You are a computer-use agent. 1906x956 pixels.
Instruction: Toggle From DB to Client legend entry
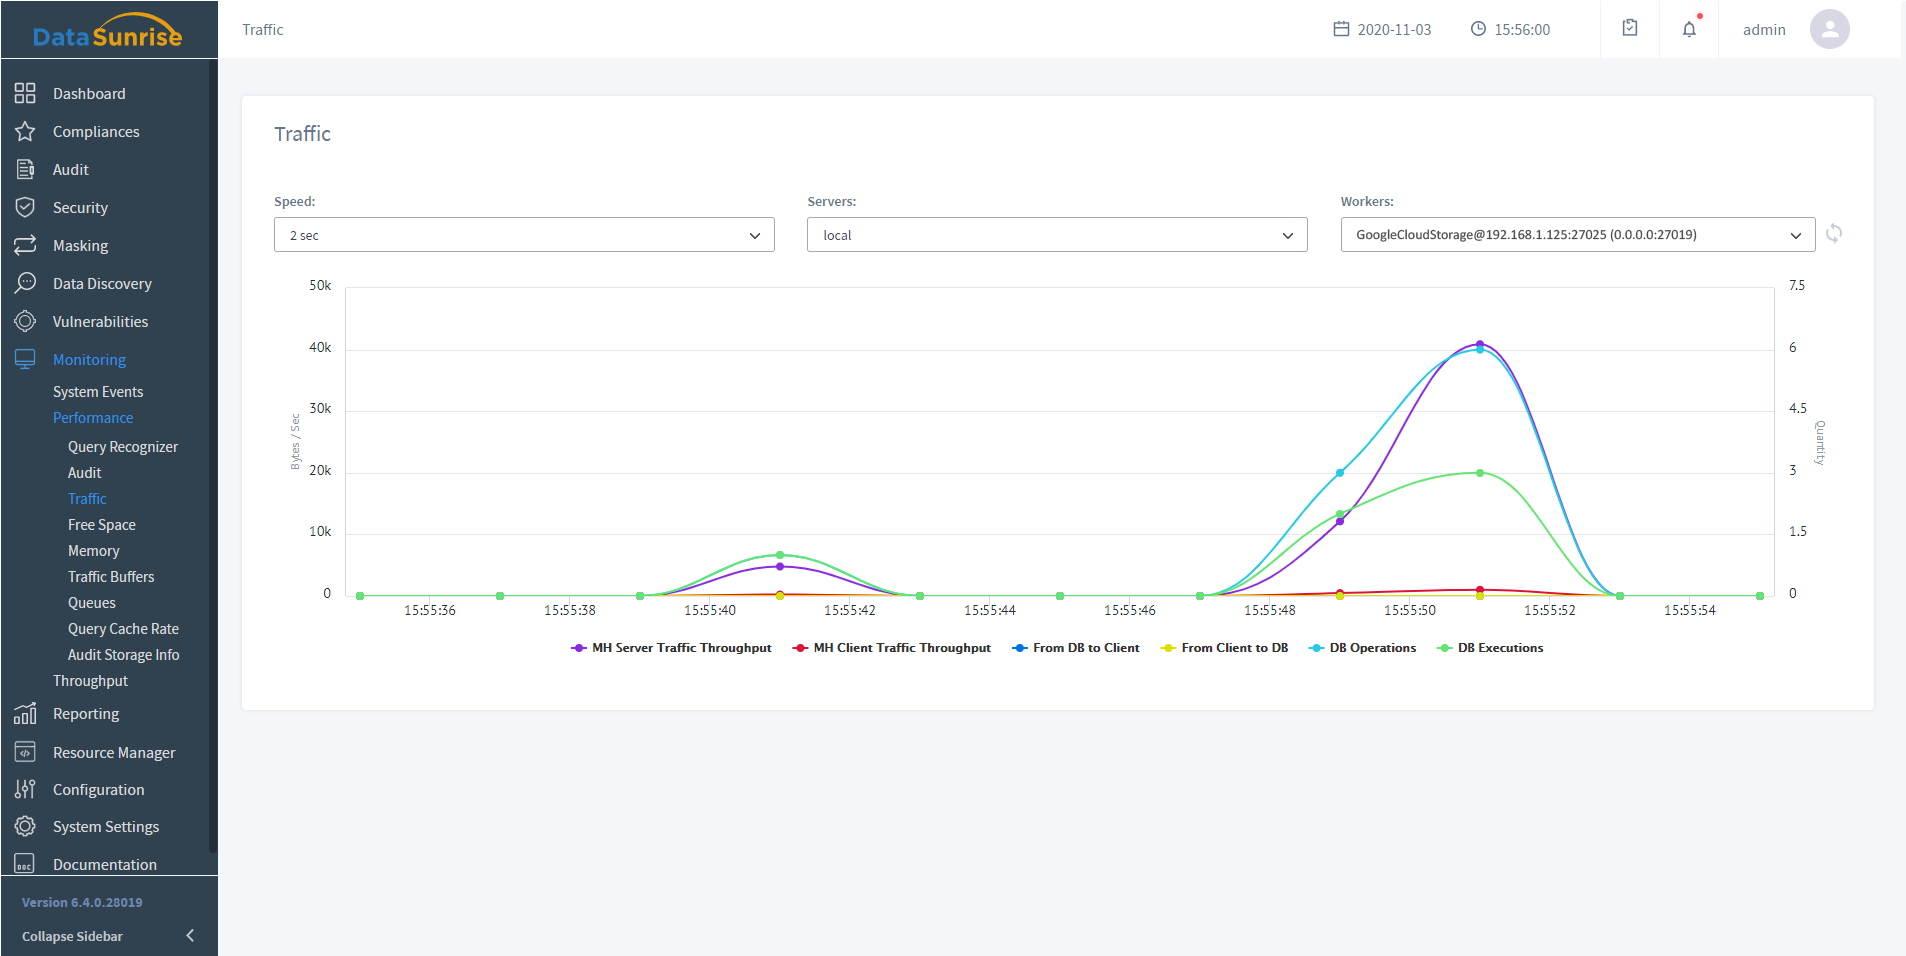(1076, 648)
